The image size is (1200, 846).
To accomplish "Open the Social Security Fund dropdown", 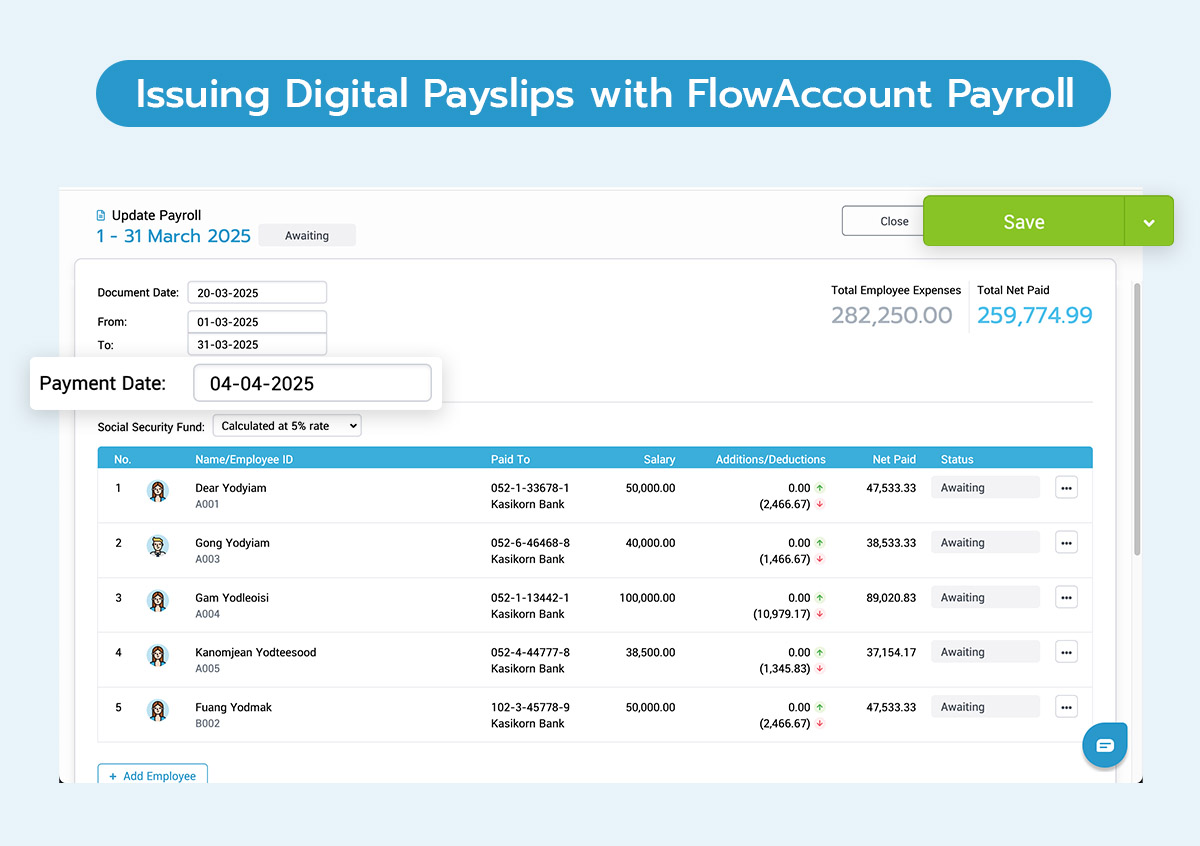I will click(287, 425).
